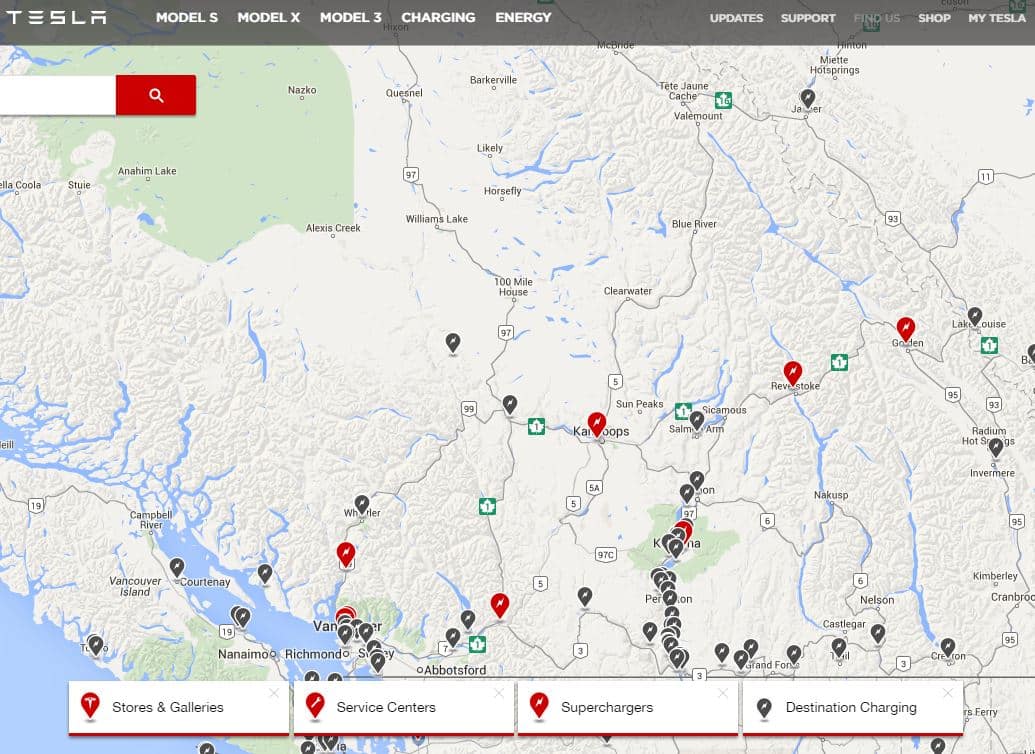Select the Creston destination charging pin
1035x754 pixels.
click(948, 647)
